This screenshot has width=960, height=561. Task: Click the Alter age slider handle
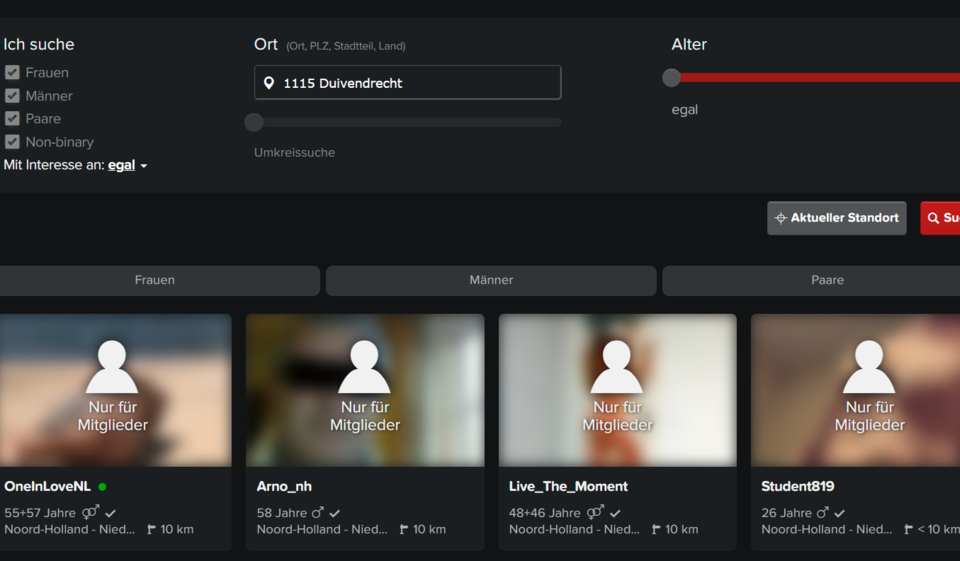pos(672,78)
